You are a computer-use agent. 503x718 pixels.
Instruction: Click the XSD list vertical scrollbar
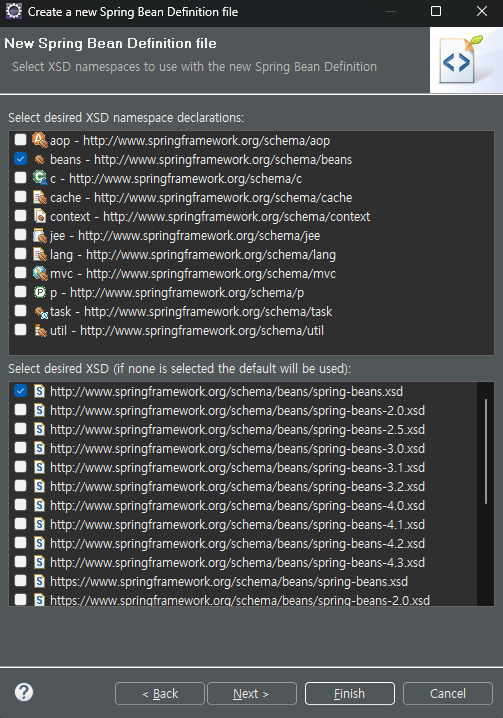pos(486,451)
